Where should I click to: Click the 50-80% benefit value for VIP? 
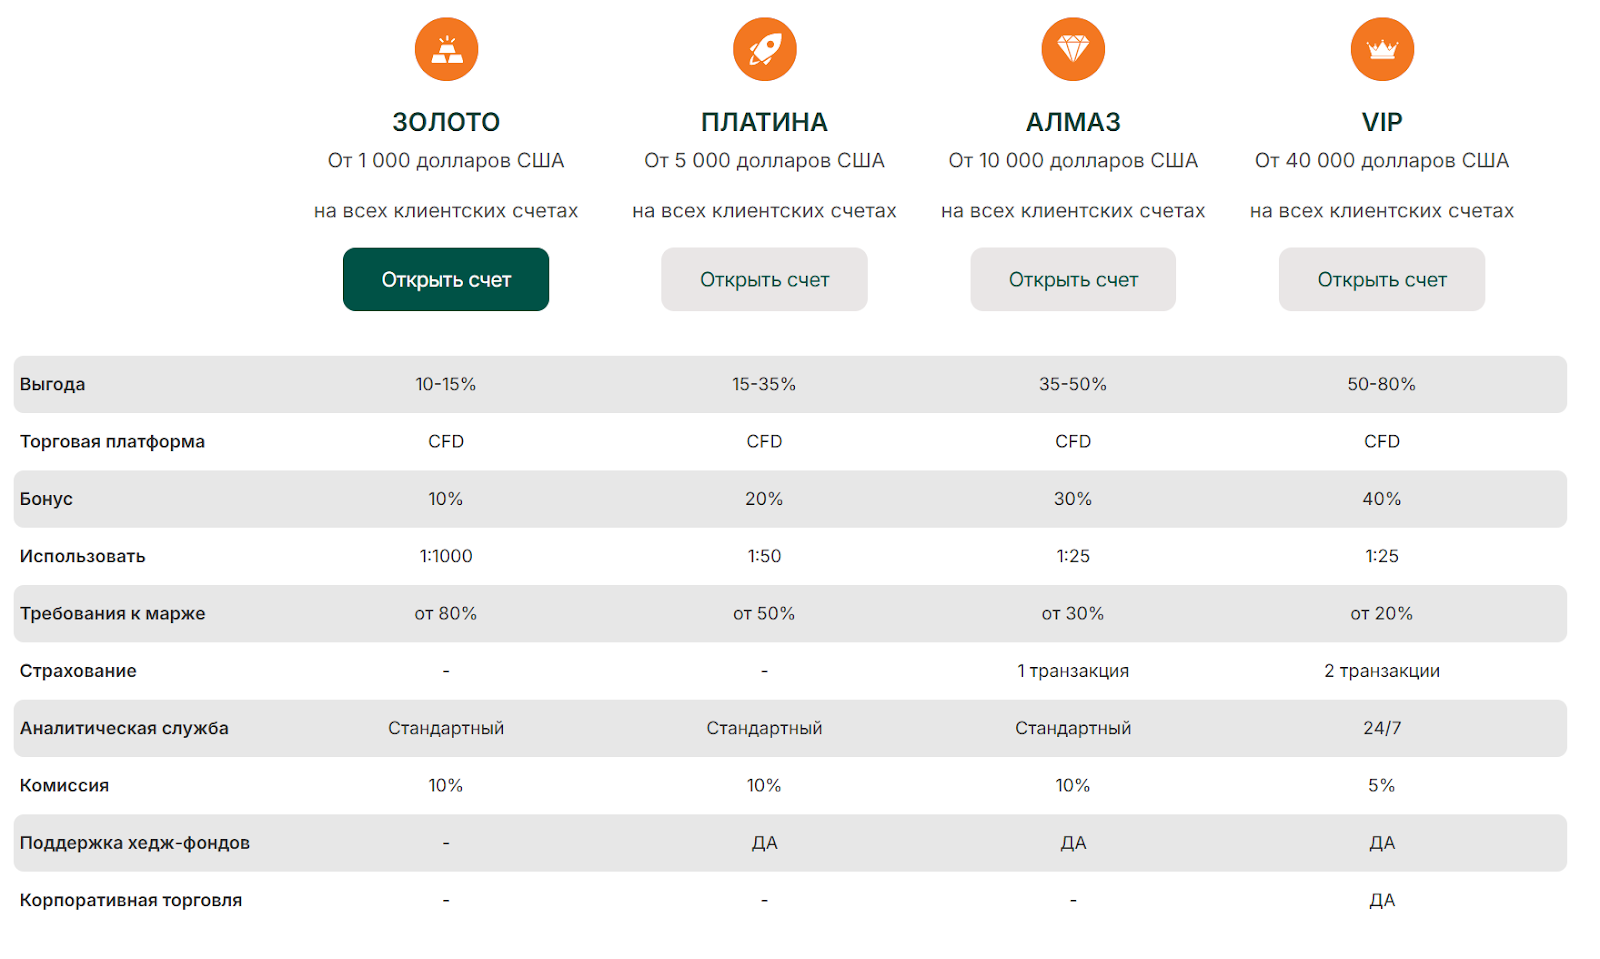[x=1381, y=384]
